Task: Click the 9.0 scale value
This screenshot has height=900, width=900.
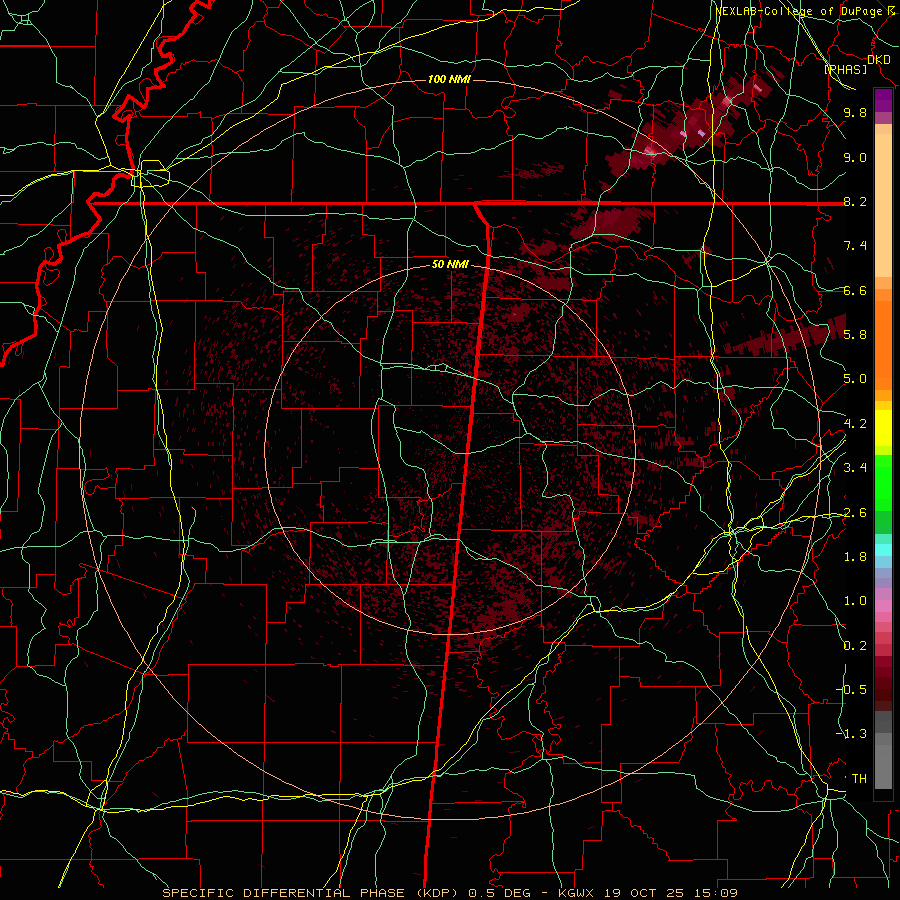Action: [855, 157]
